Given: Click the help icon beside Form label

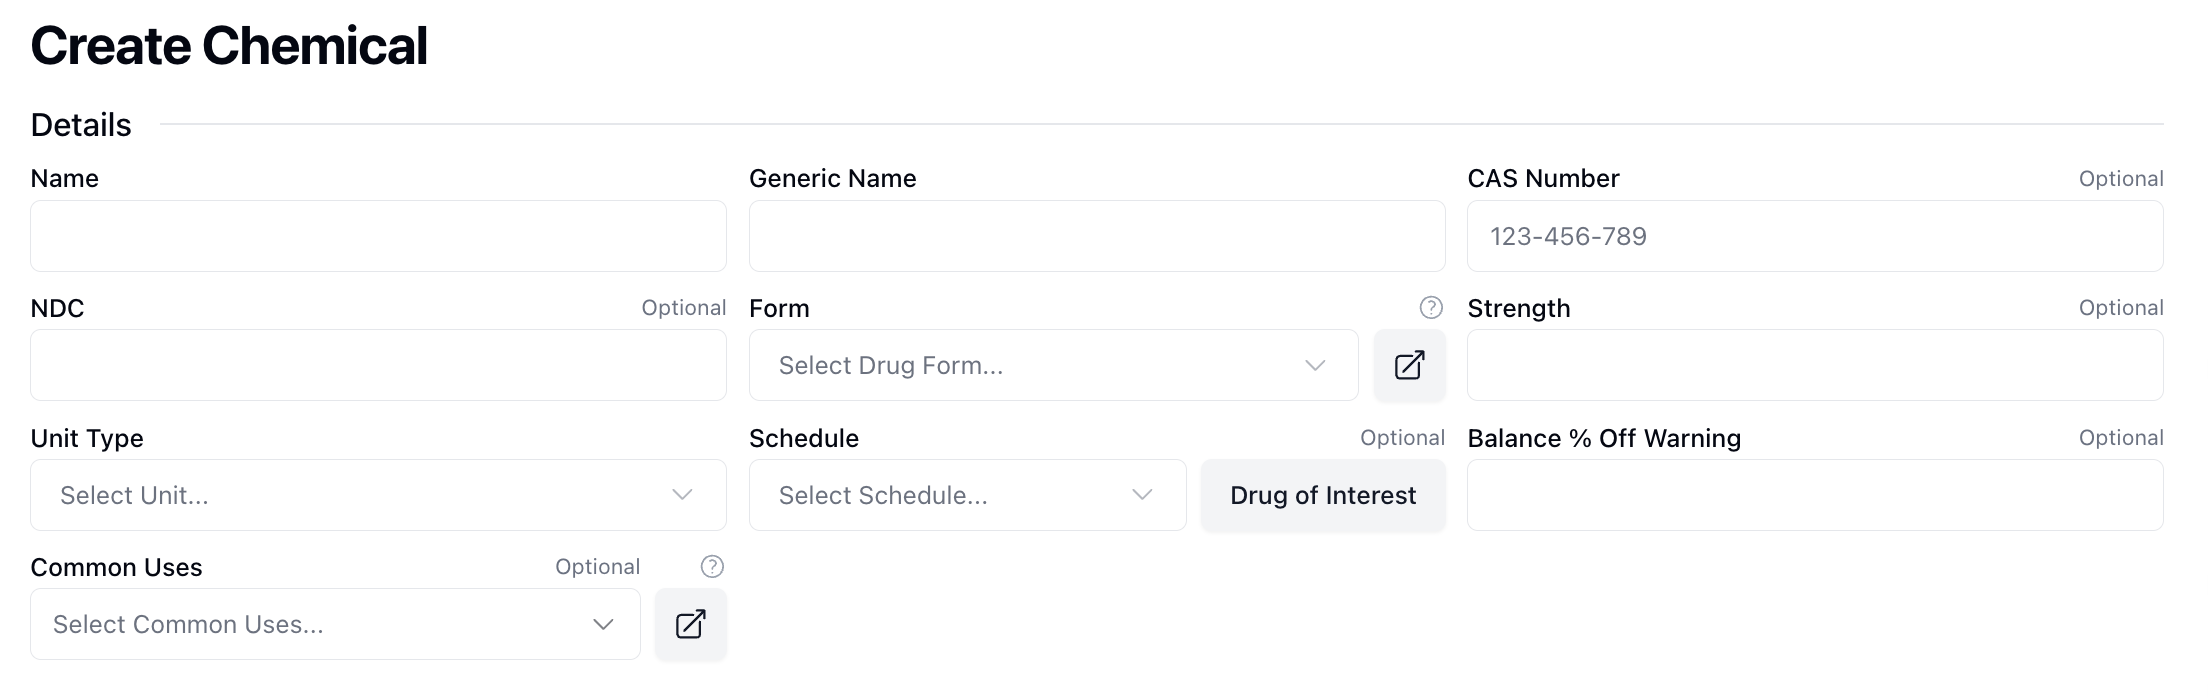Looking at the screenshot, I should click(x=1431, y=307).
